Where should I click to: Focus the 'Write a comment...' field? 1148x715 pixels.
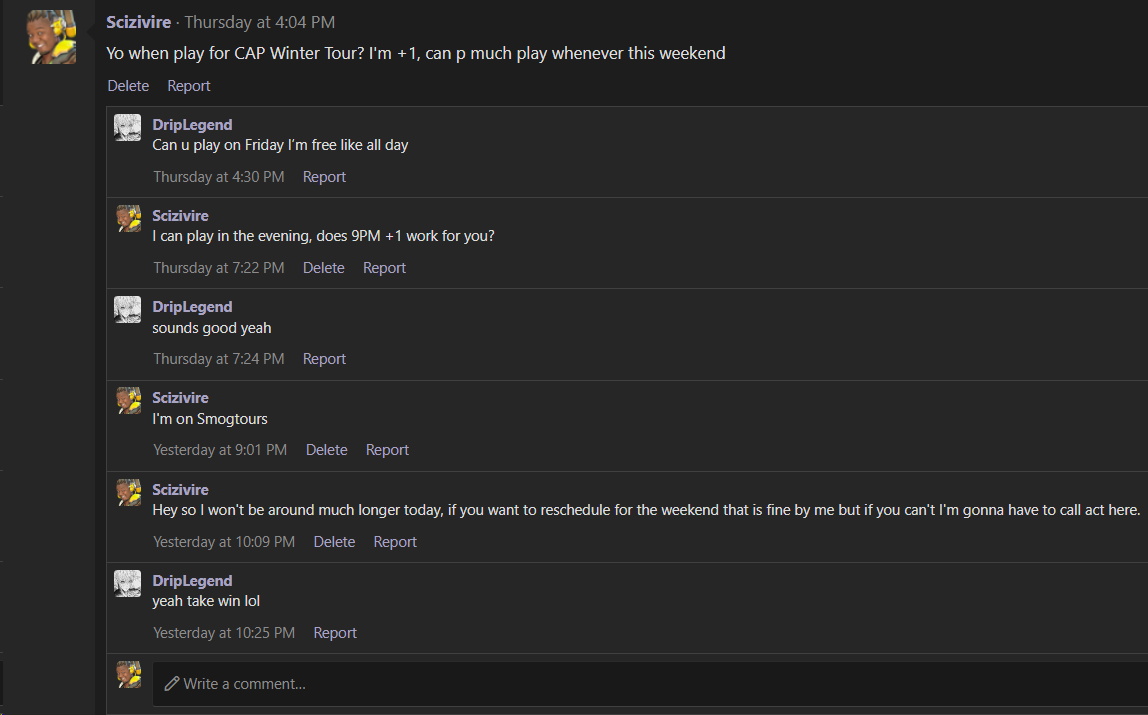[x=650, y=684]
